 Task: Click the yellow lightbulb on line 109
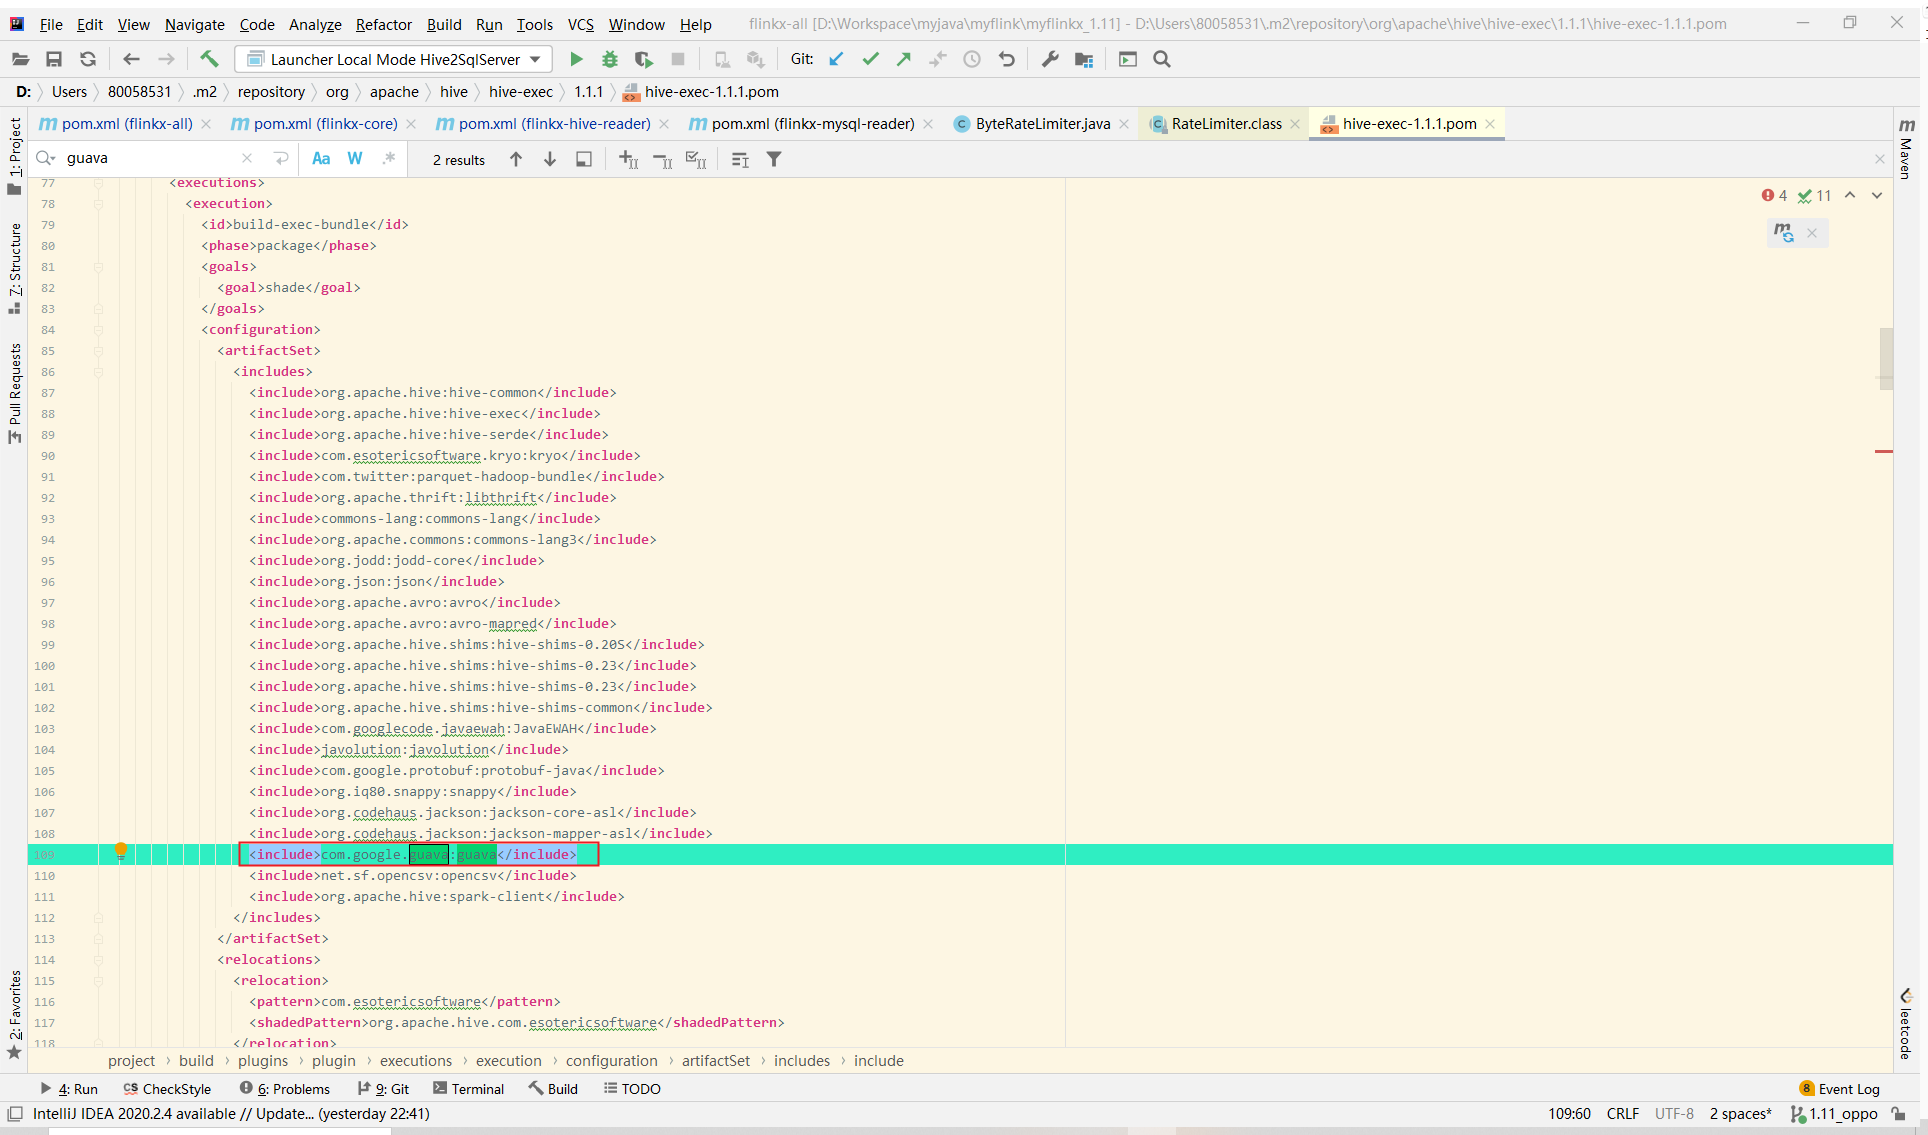(121, 852)
